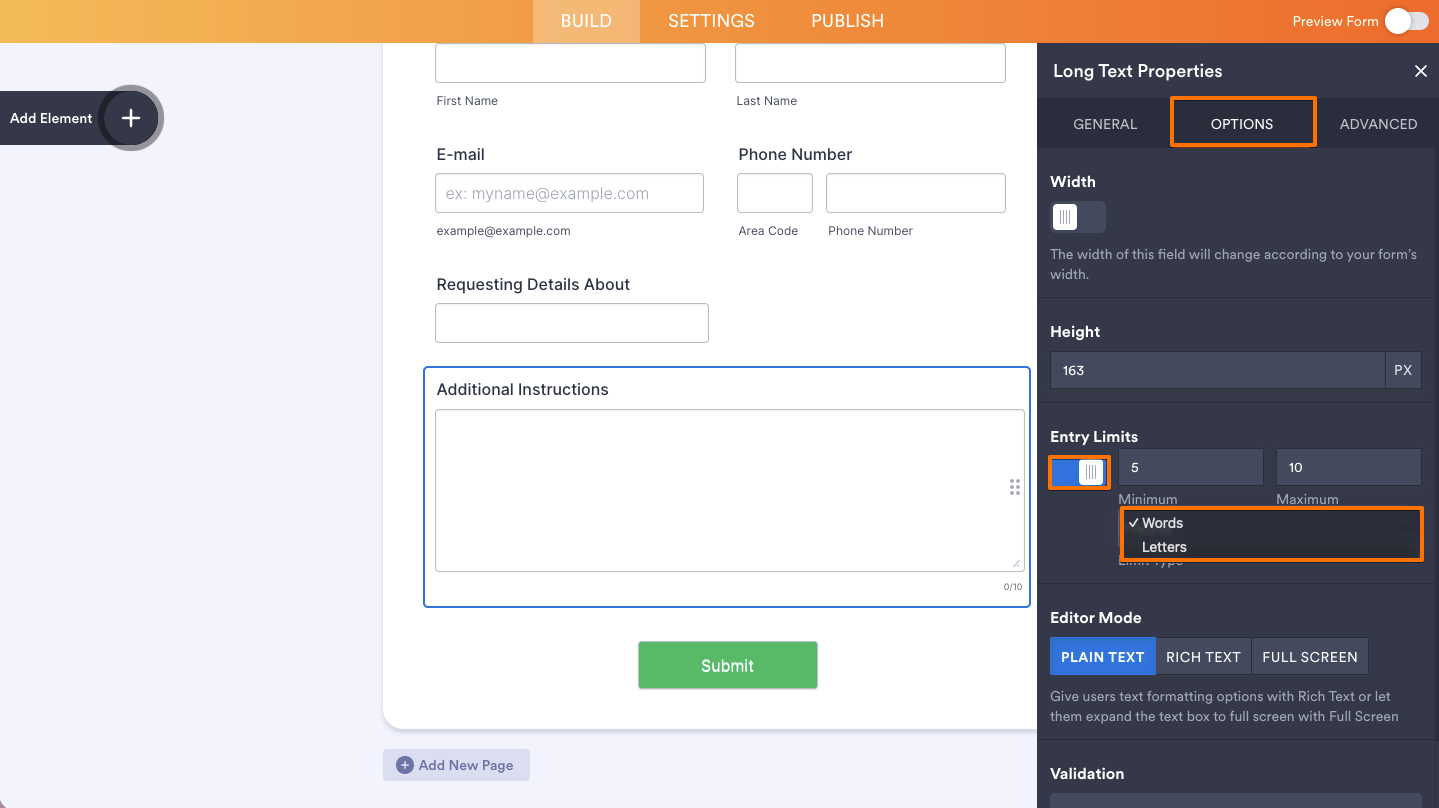Click the Height value input field

1216,370
